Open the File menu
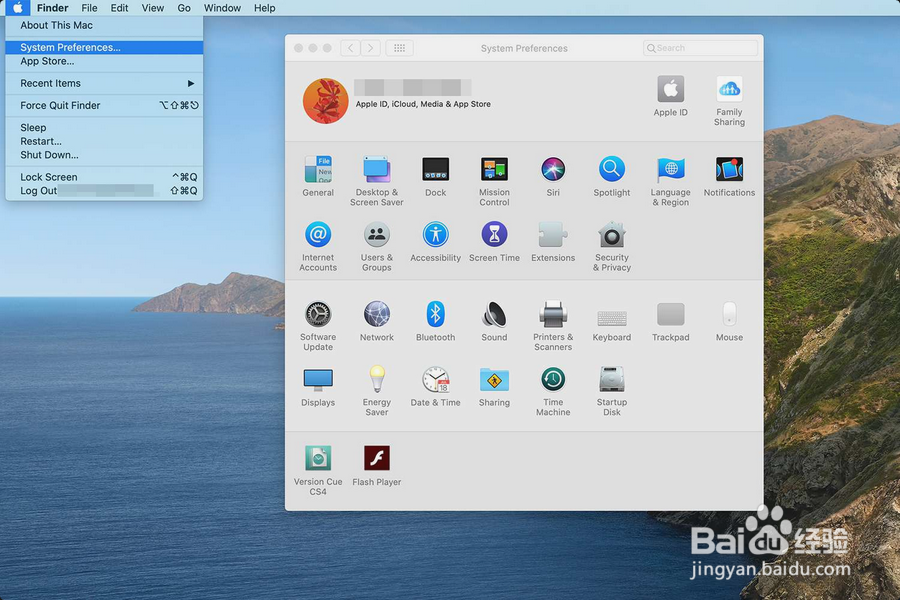This screenshot has width=900, height=600. pyautogui.click(x=89, y=8)
